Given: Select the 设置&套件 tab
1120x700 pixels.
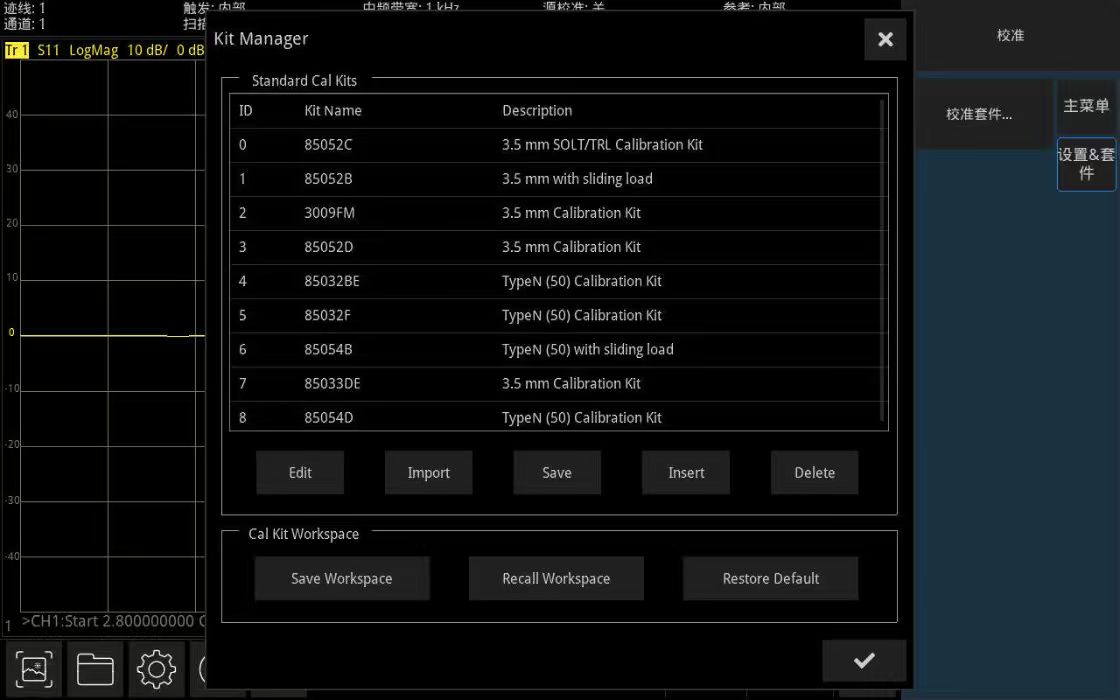Looking at the screenshot, I should tap(1086, 164).
